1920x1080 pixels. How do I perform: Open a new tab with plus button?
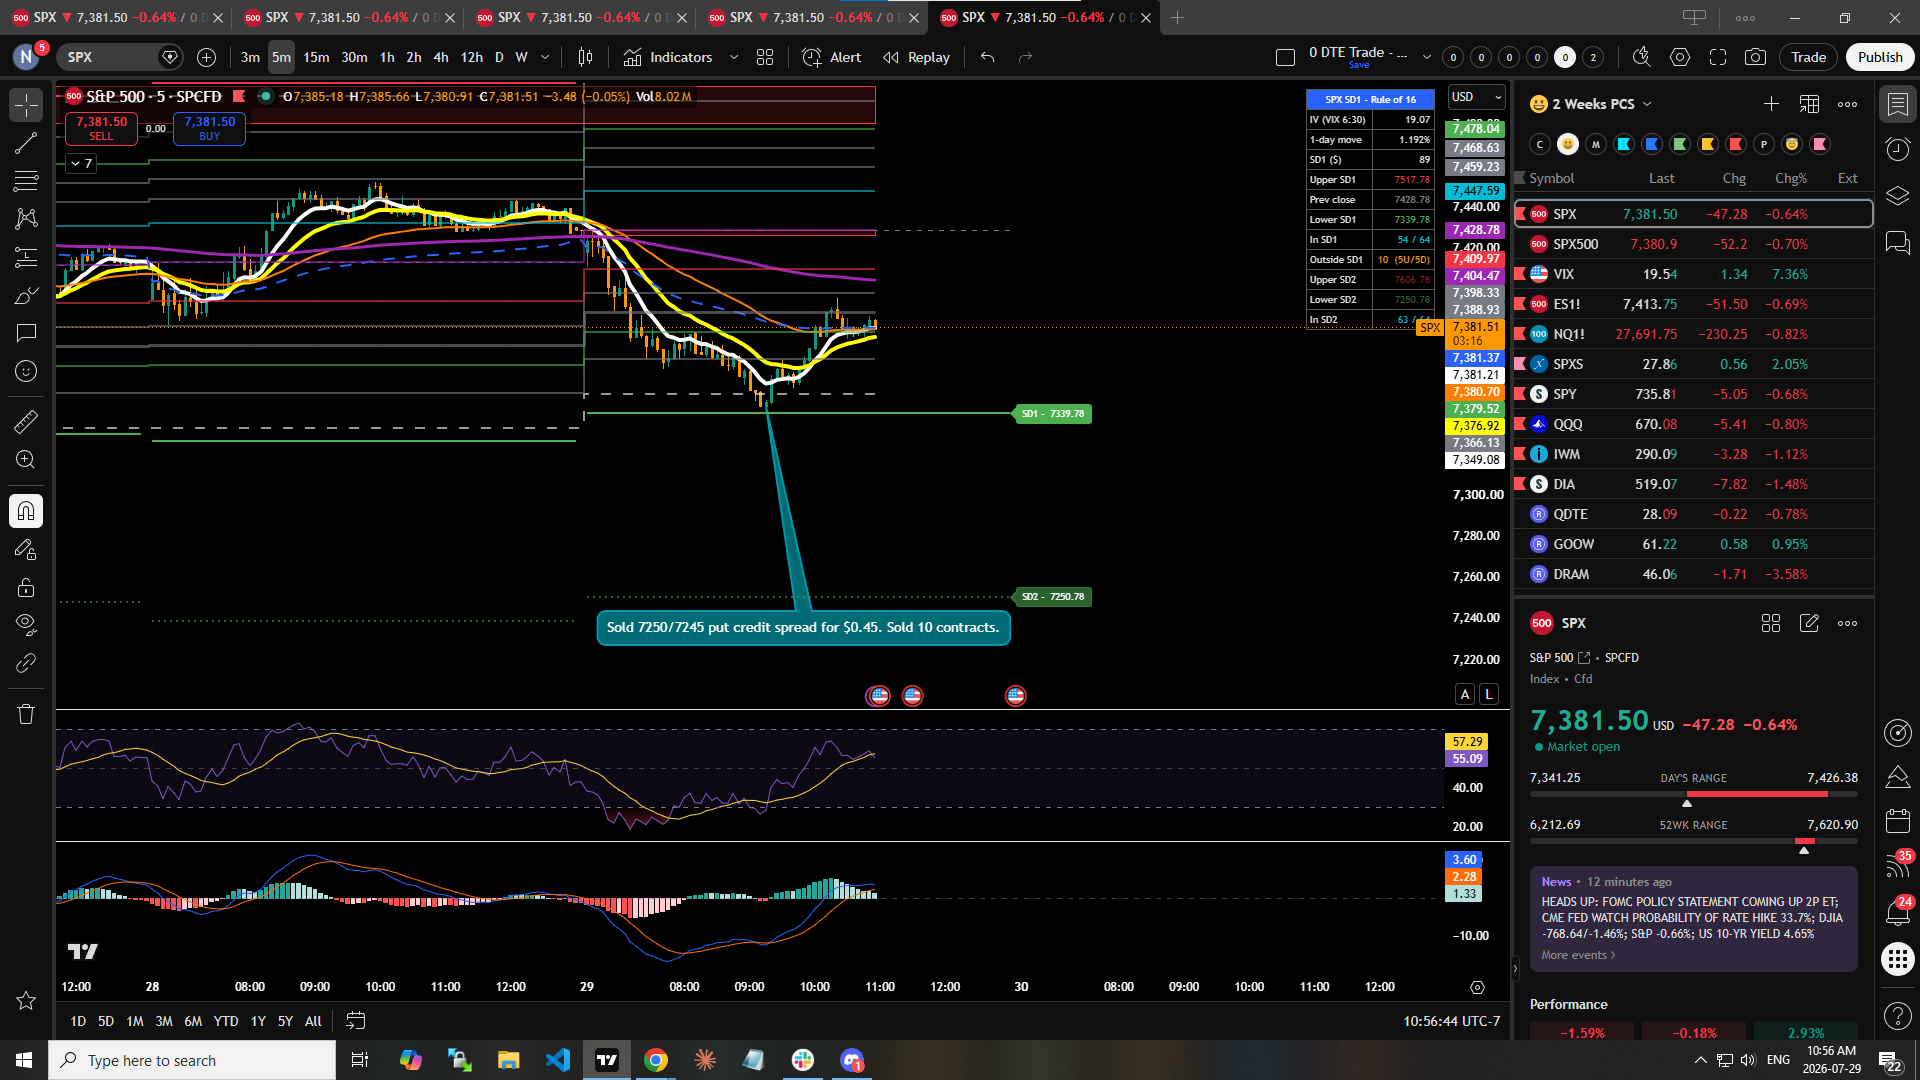[x=1177, y=17]
